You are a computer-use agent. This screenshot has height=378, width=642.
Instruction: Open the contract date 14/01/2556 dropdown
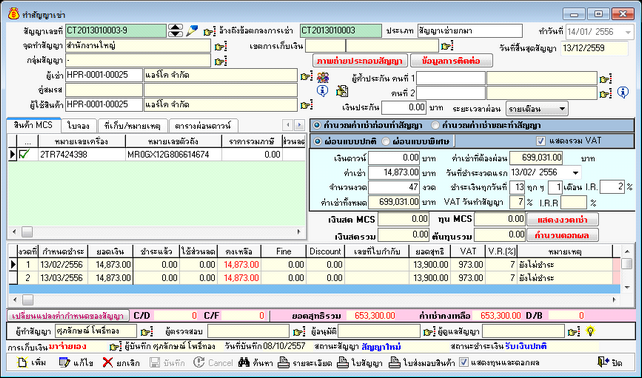tap(628, 32)
